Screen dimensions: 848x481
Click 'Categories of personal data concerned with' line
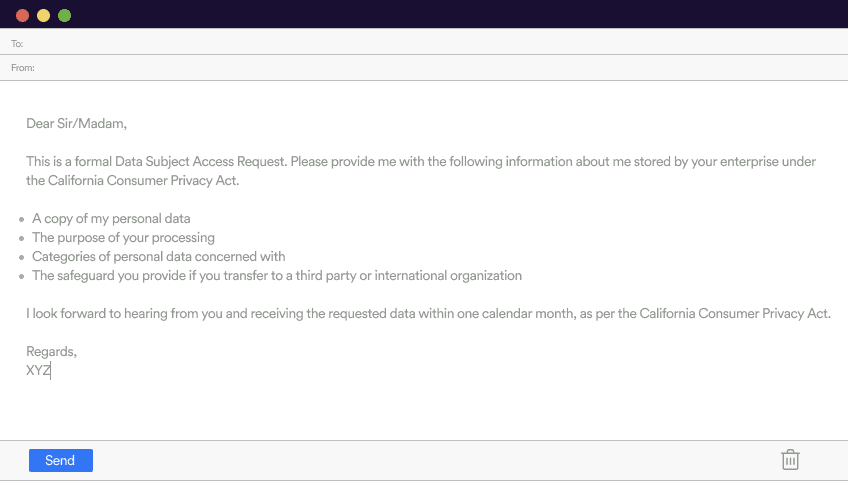coord(158,256)
